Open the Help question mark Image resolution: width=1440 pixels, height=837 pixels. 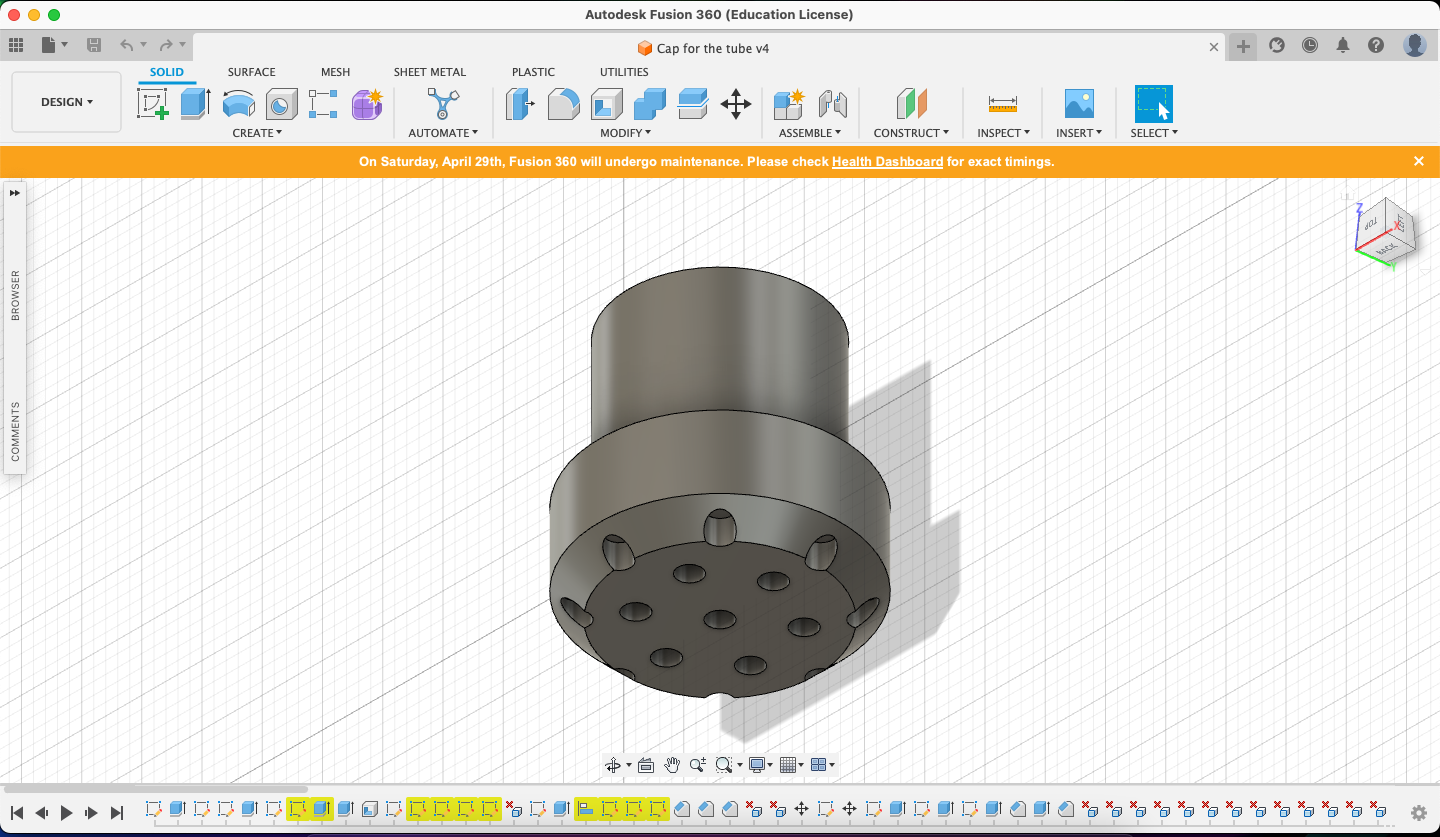coord(1376,45)
